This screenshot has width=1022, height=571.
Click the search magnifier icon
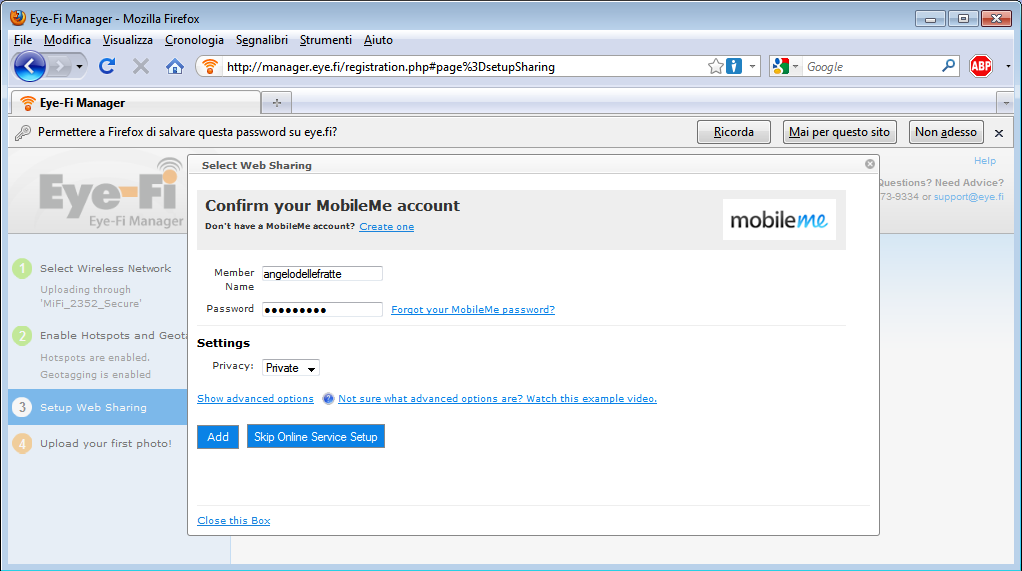[948, 66]
